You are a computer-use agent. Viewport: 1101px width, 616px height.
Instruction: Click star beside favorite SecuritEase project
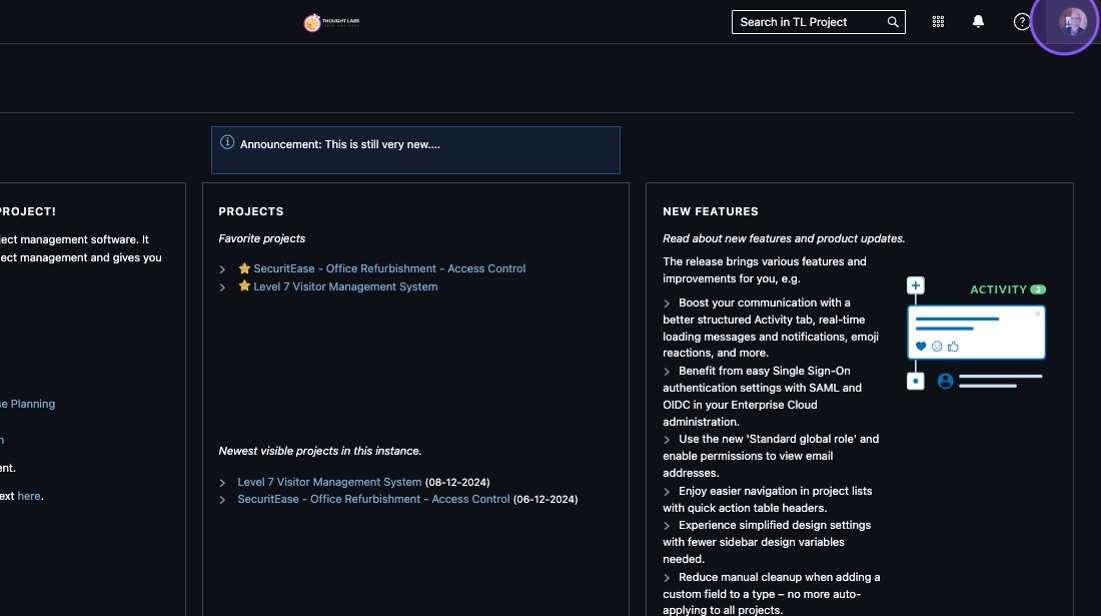[x=244, y=269]
